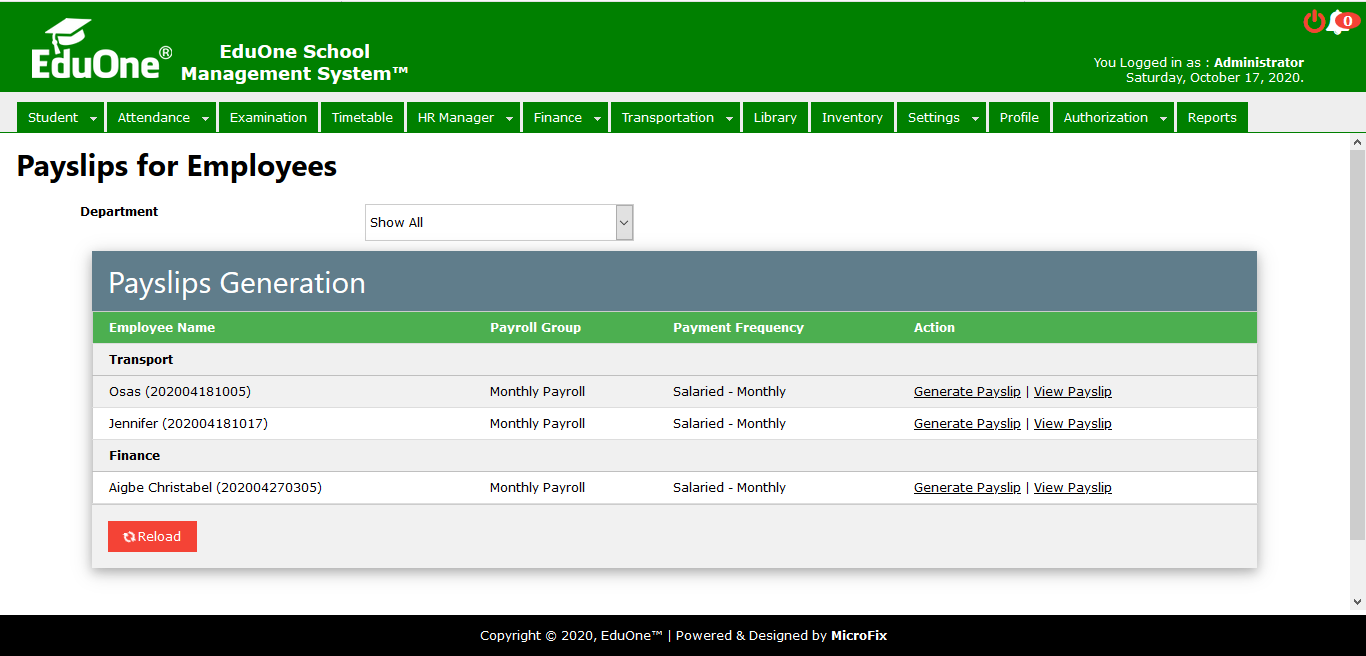View Payslip for Aigbe Christabel
The width and height of the screenshot is (1366, 656).
point(1072,488)
